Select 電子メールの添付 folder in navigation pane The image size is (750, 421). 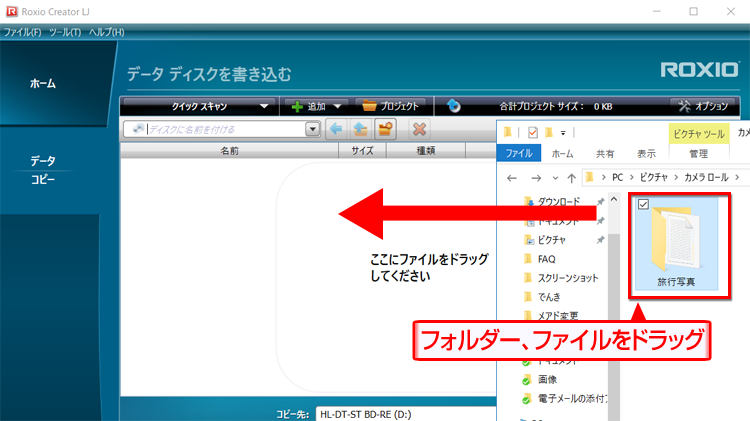572,399
